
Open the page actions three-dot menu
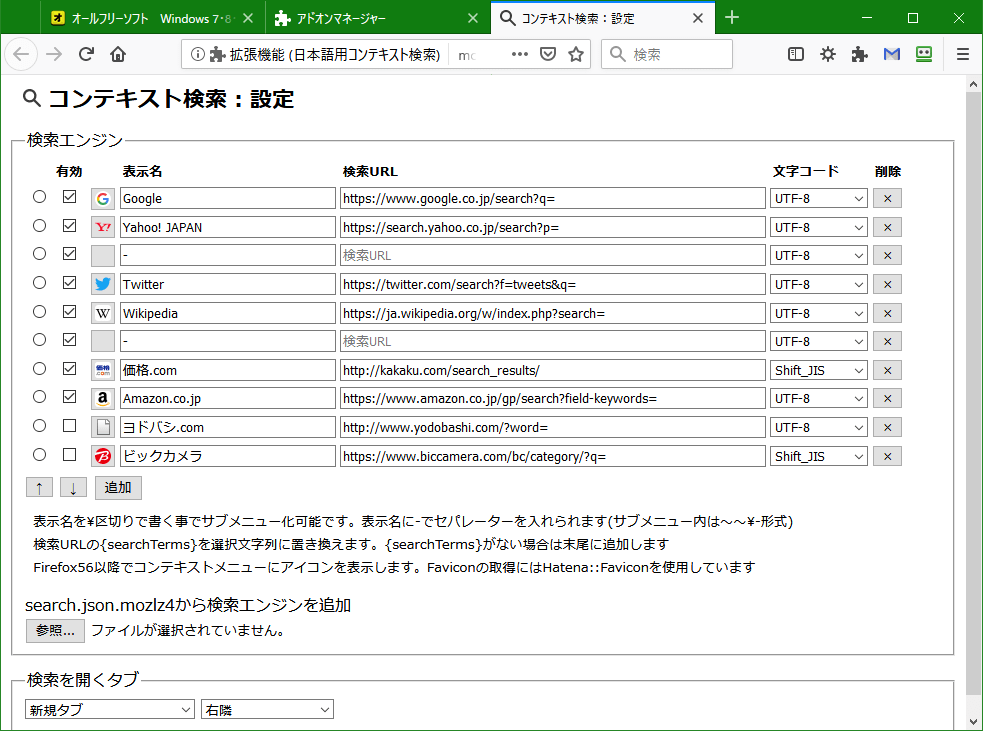[520, 55]
